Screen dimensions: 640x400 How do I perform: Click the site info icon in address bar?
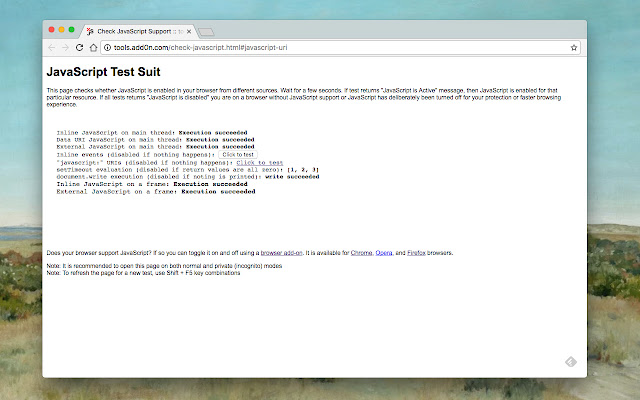[x=108, y=47]
